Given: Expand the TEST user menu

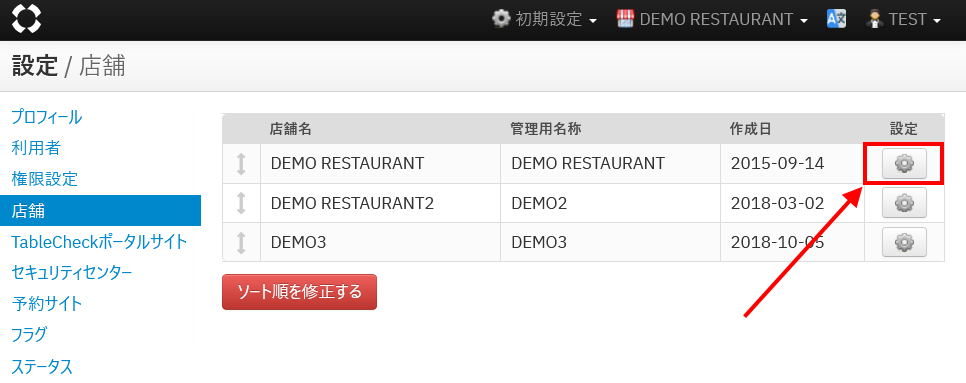Looking at the screenshot, I should tap(904, 20).
